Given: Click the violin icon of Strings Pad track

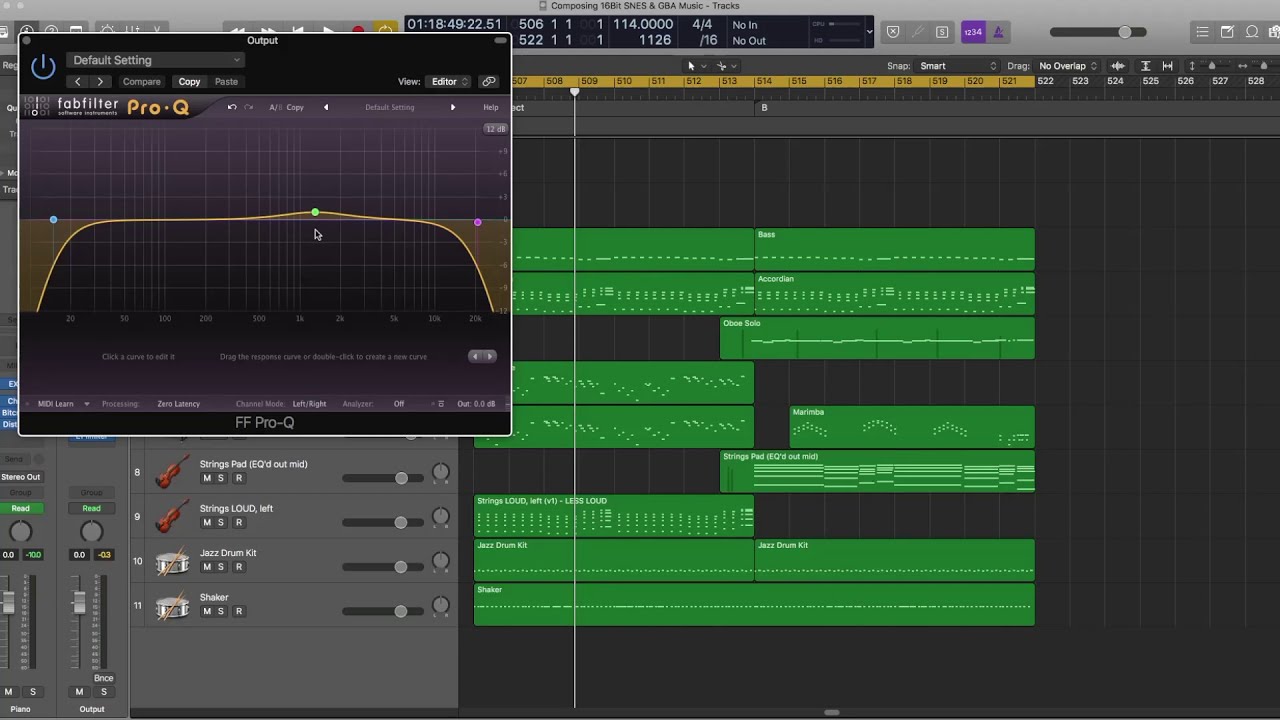Looking at the screenshot, I should point(173,472).
